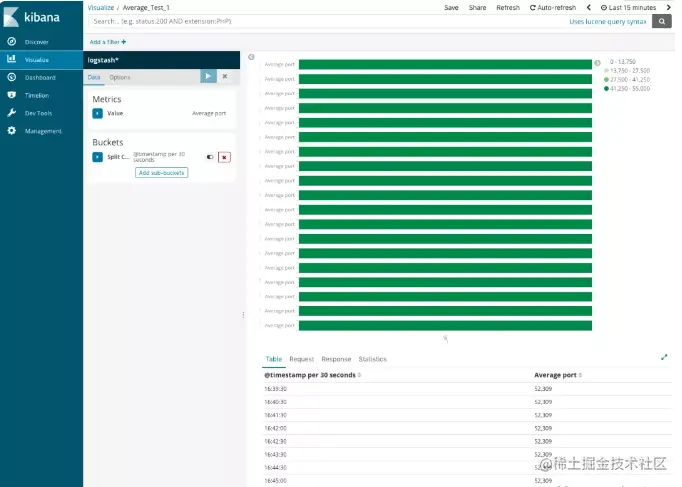Sort by @timestamp per 30 seconds column

pyautogui.click(x=312, y=375)
